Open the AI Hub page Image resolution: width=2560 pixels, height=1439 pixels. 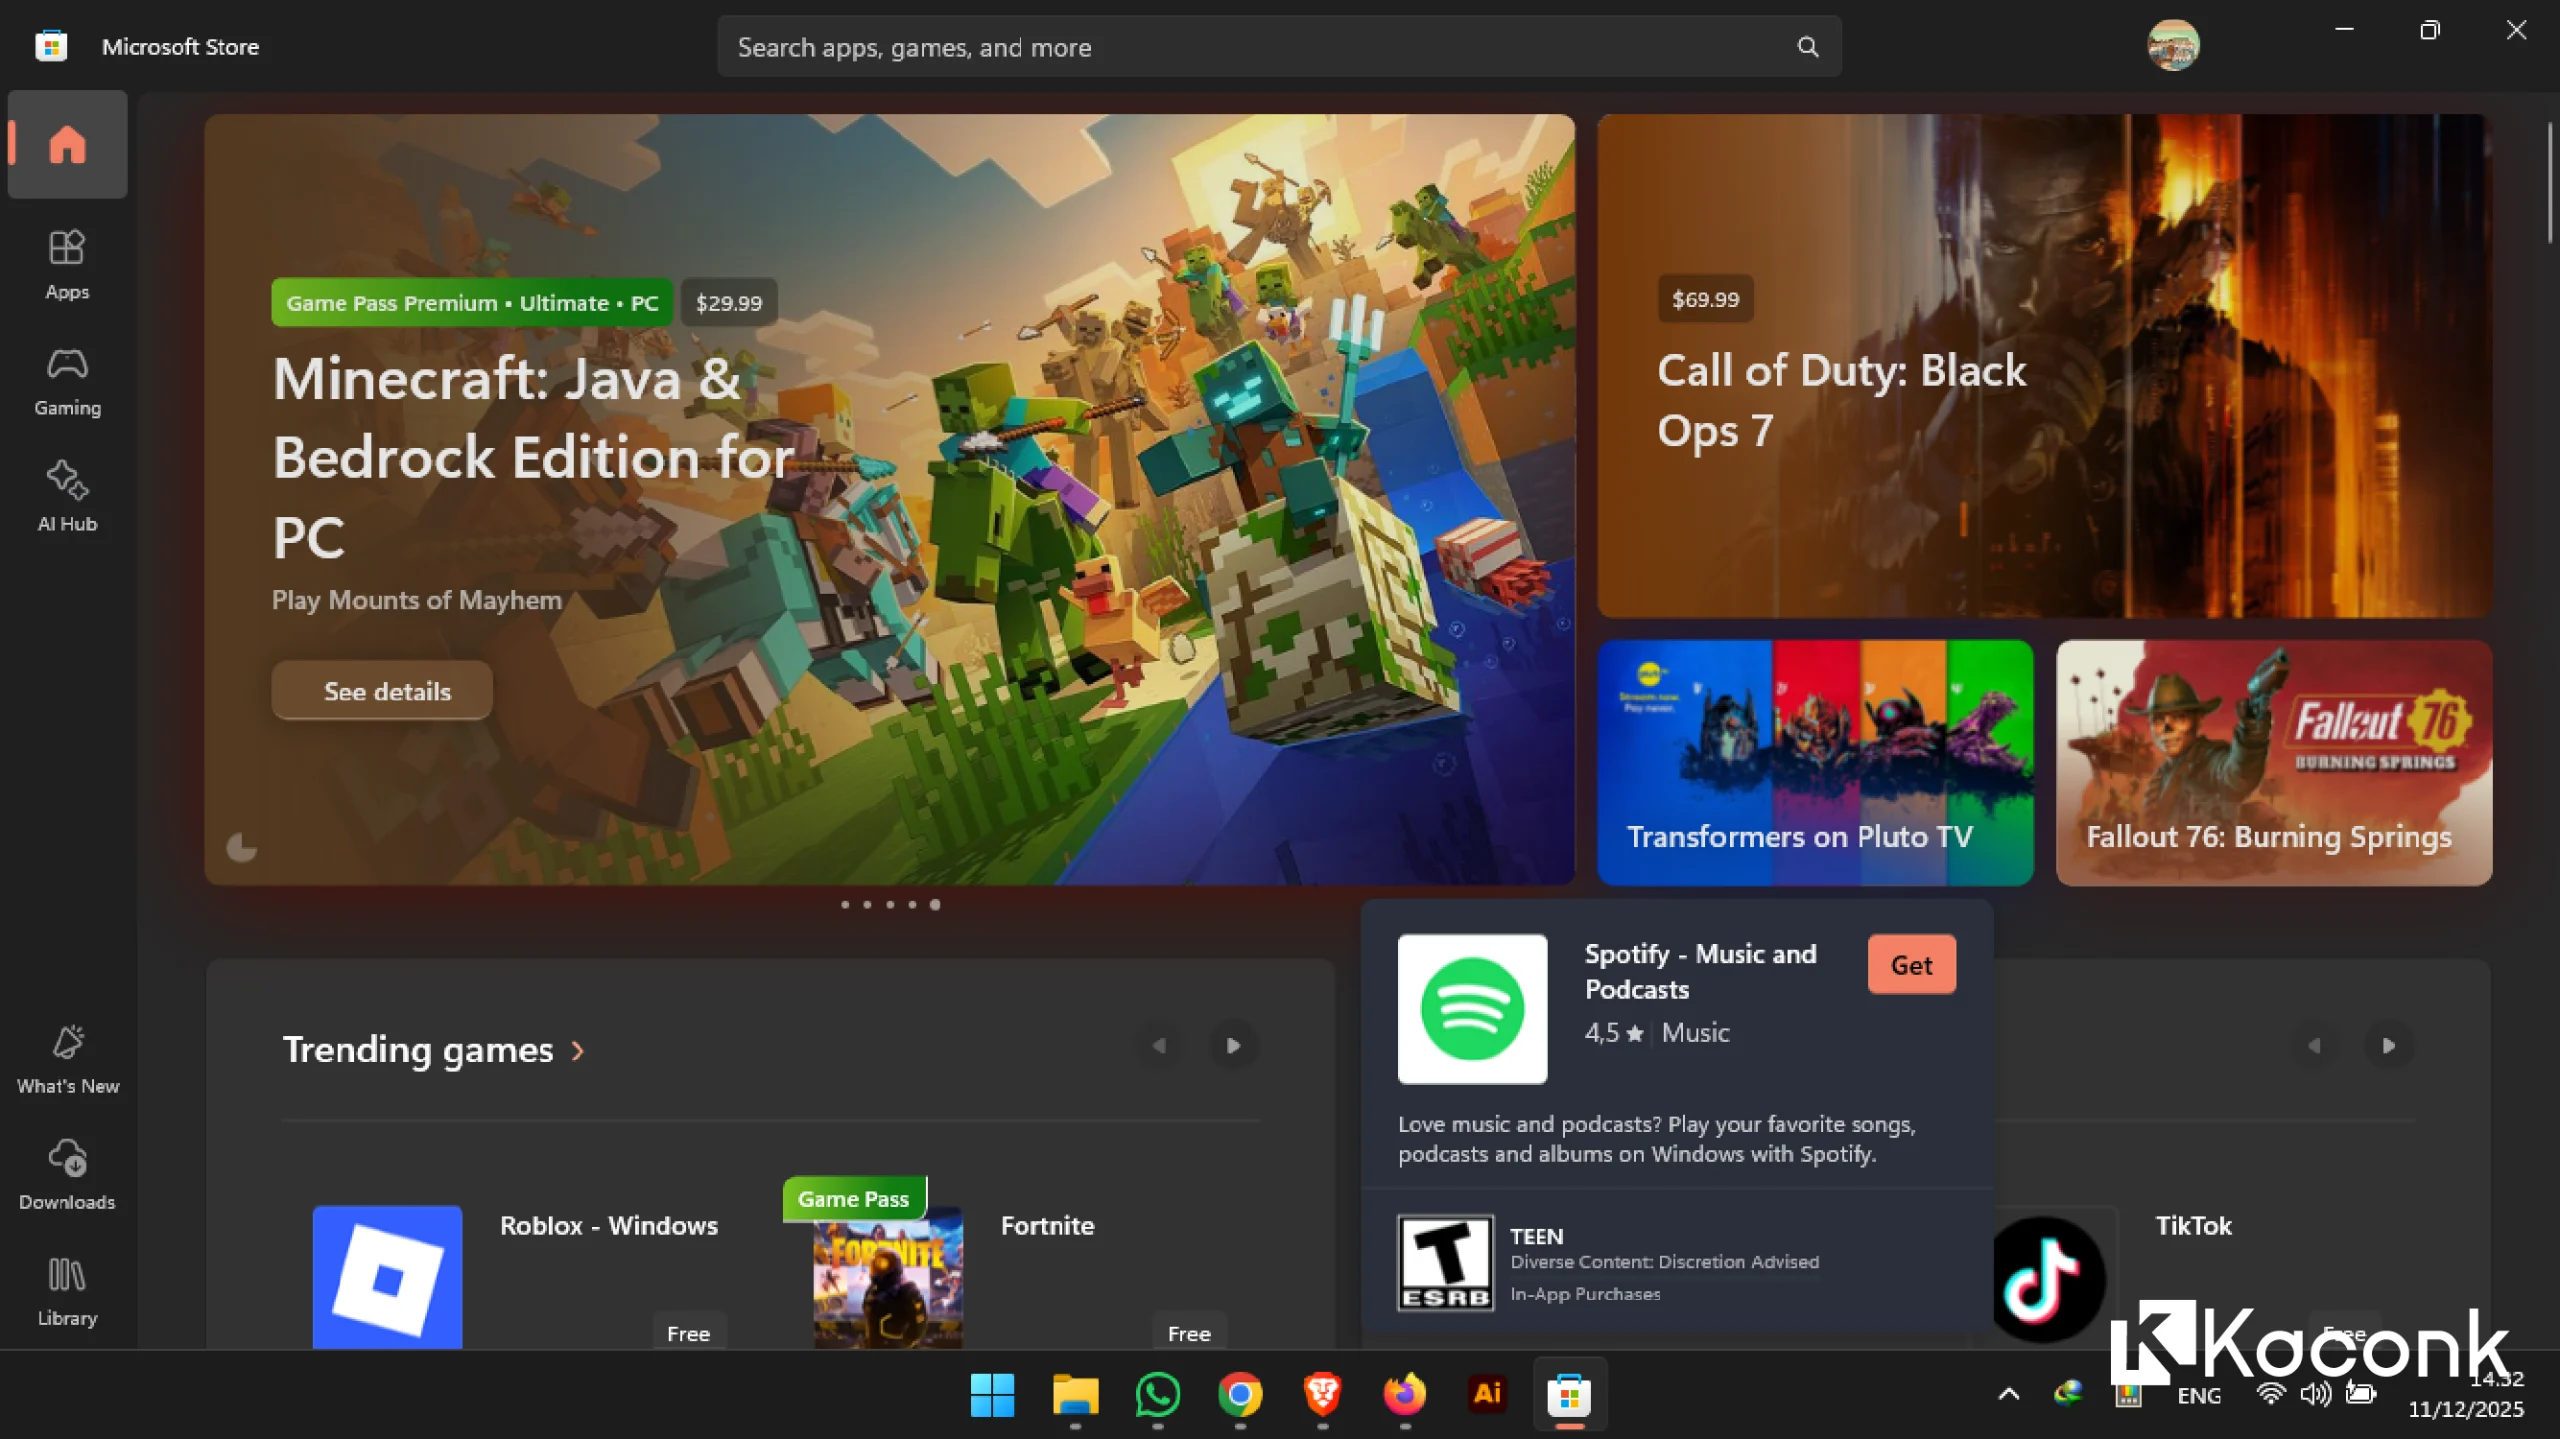67,497
